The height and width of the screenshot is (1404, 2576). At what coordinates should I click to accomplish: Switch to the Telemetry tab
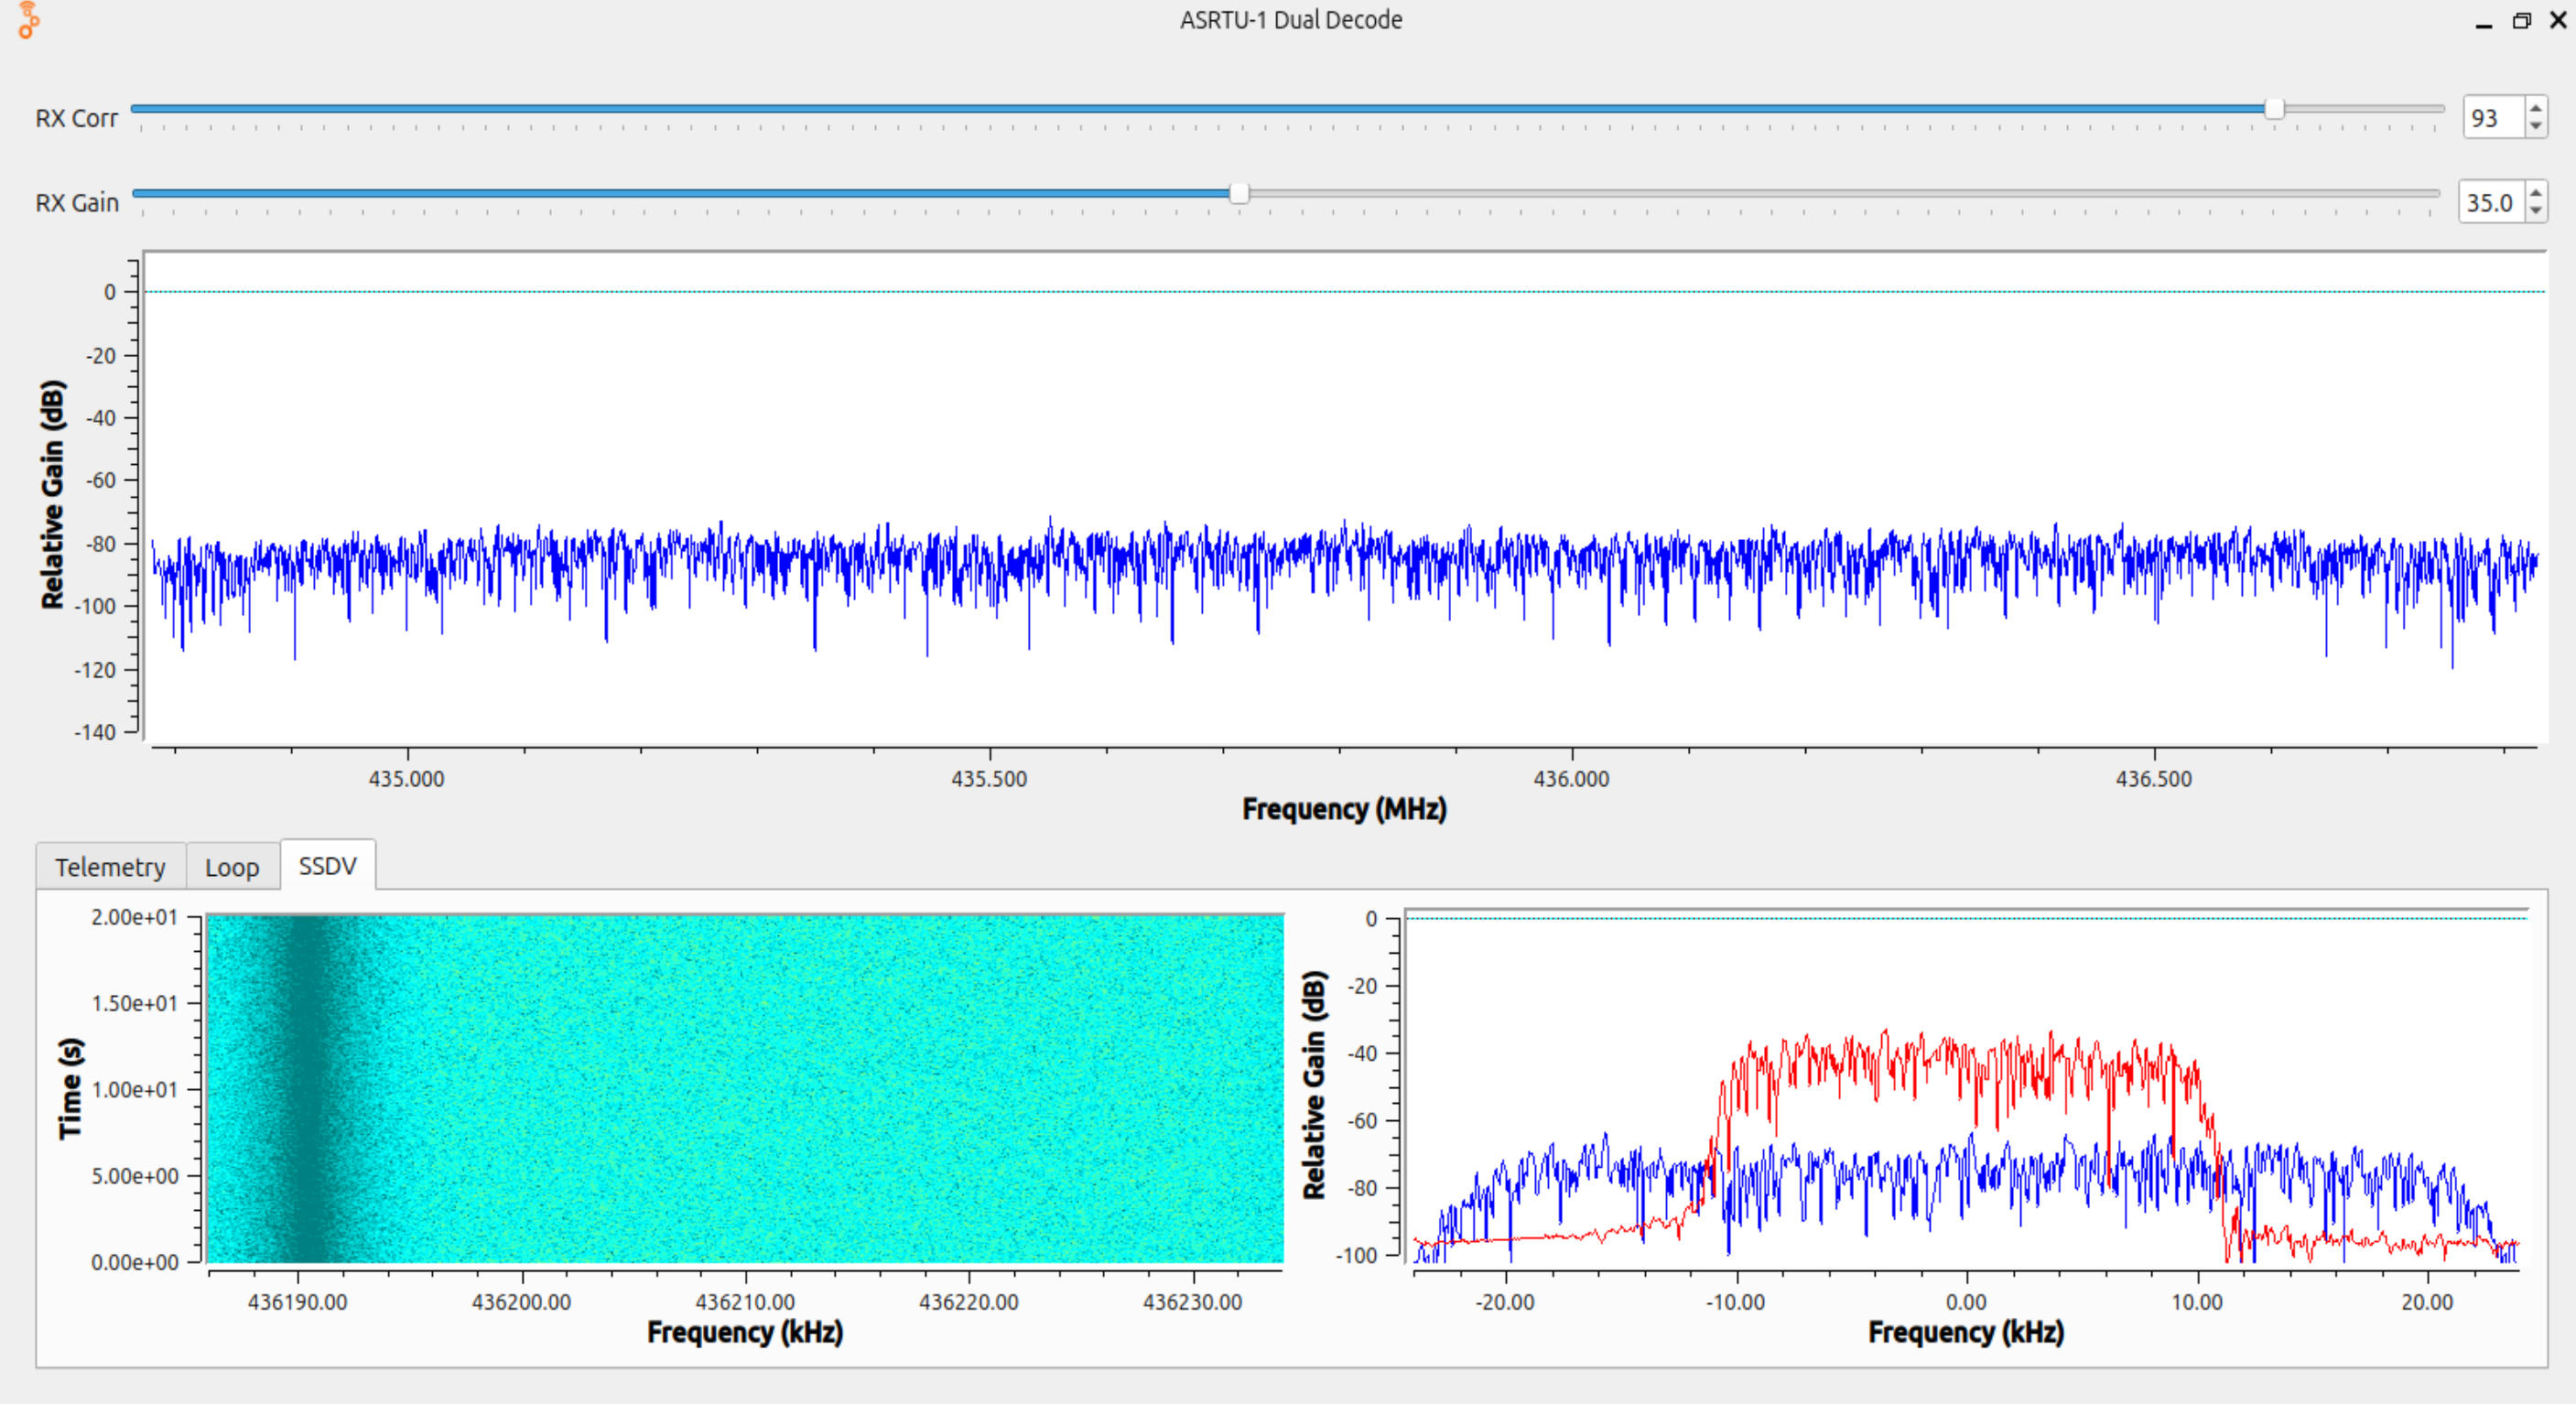click(110, 867)
